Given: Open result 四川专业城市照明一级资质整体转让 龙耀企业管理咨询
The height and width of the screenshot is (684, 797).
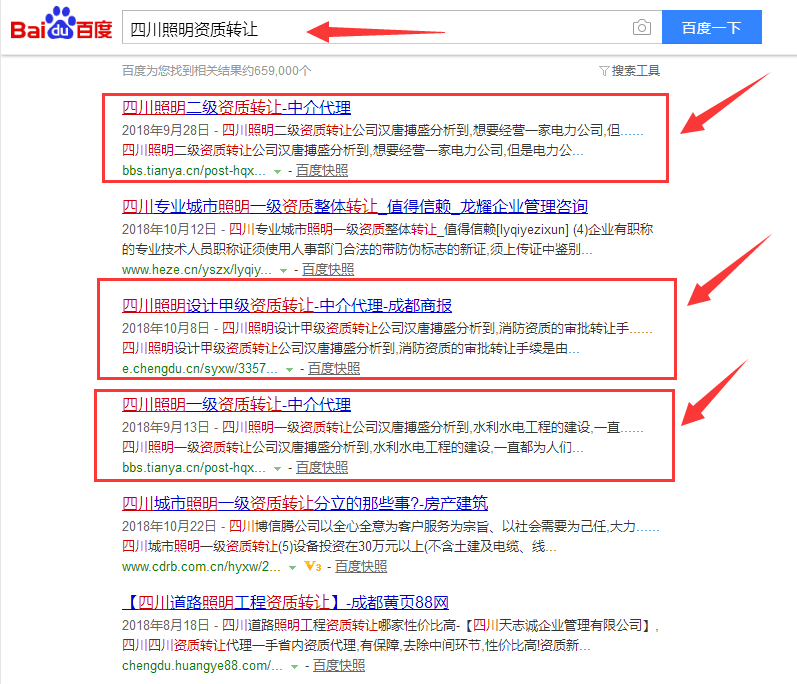Looking at the screenshot, I should tap(355, 206).
